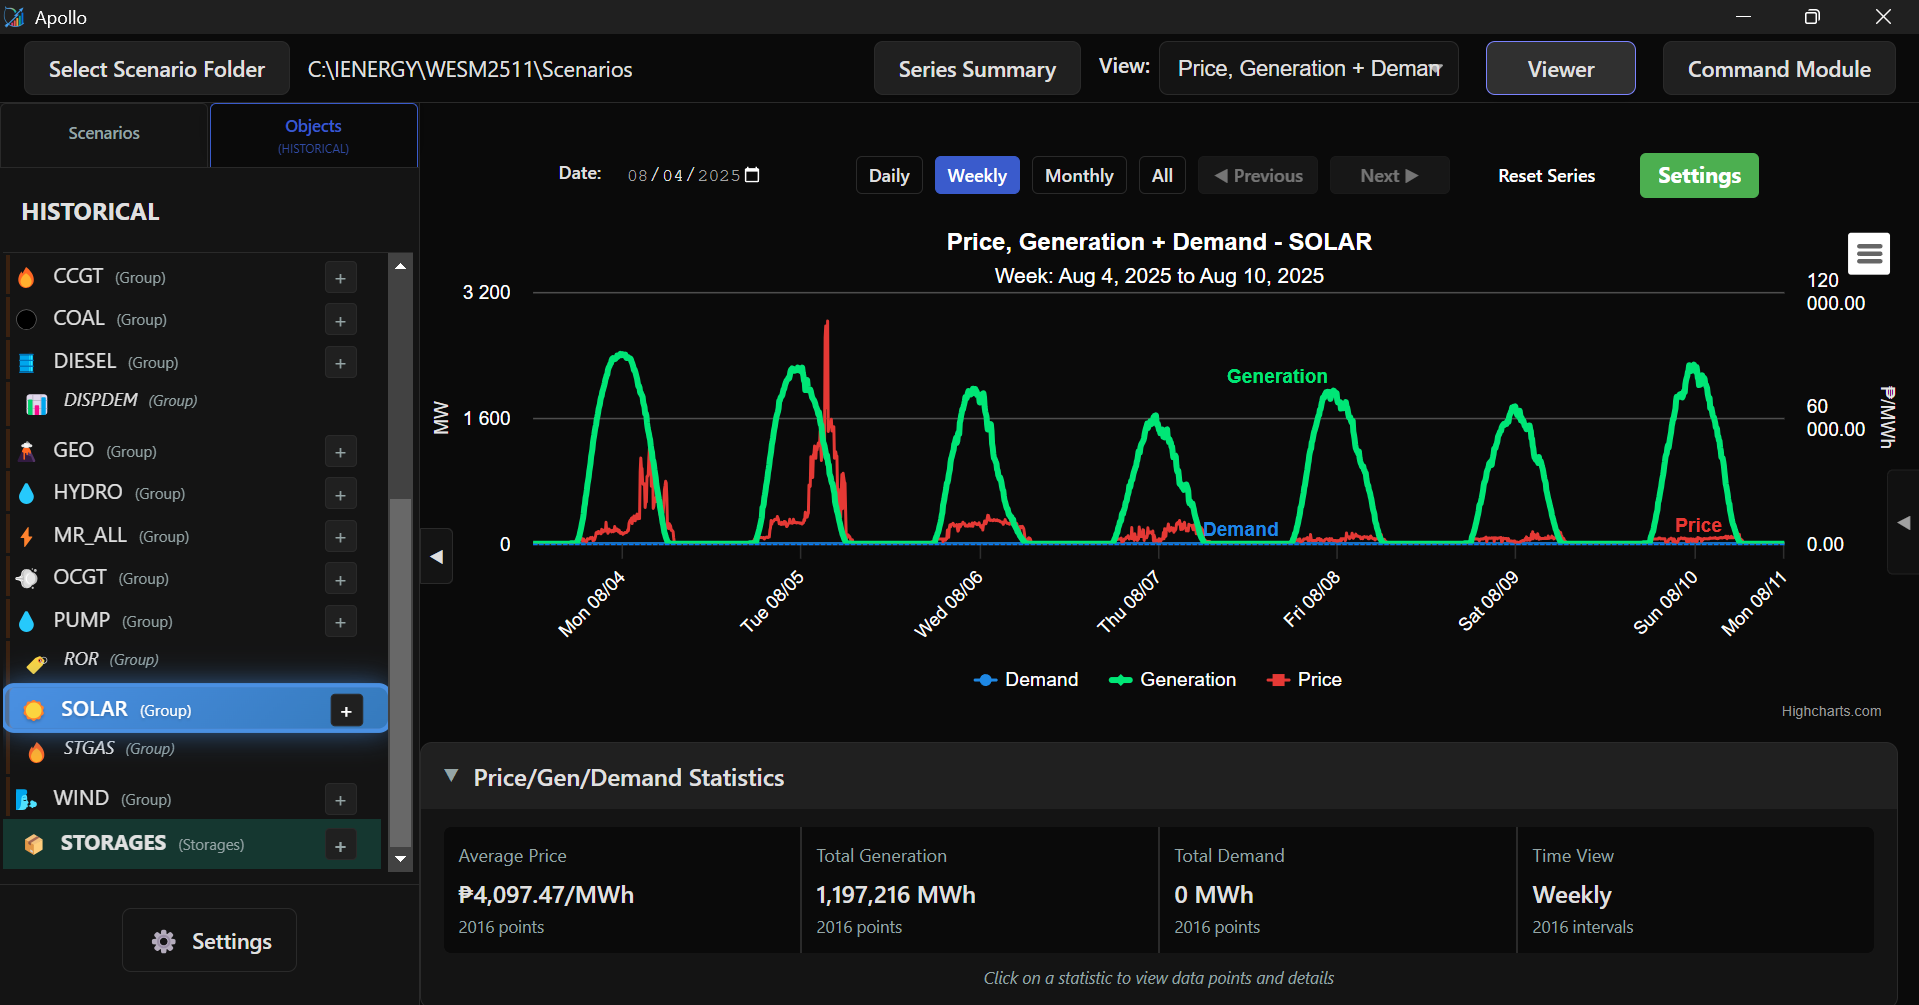Collapse the Price/Gen/Demand Statistics panel

coord(452,777)
